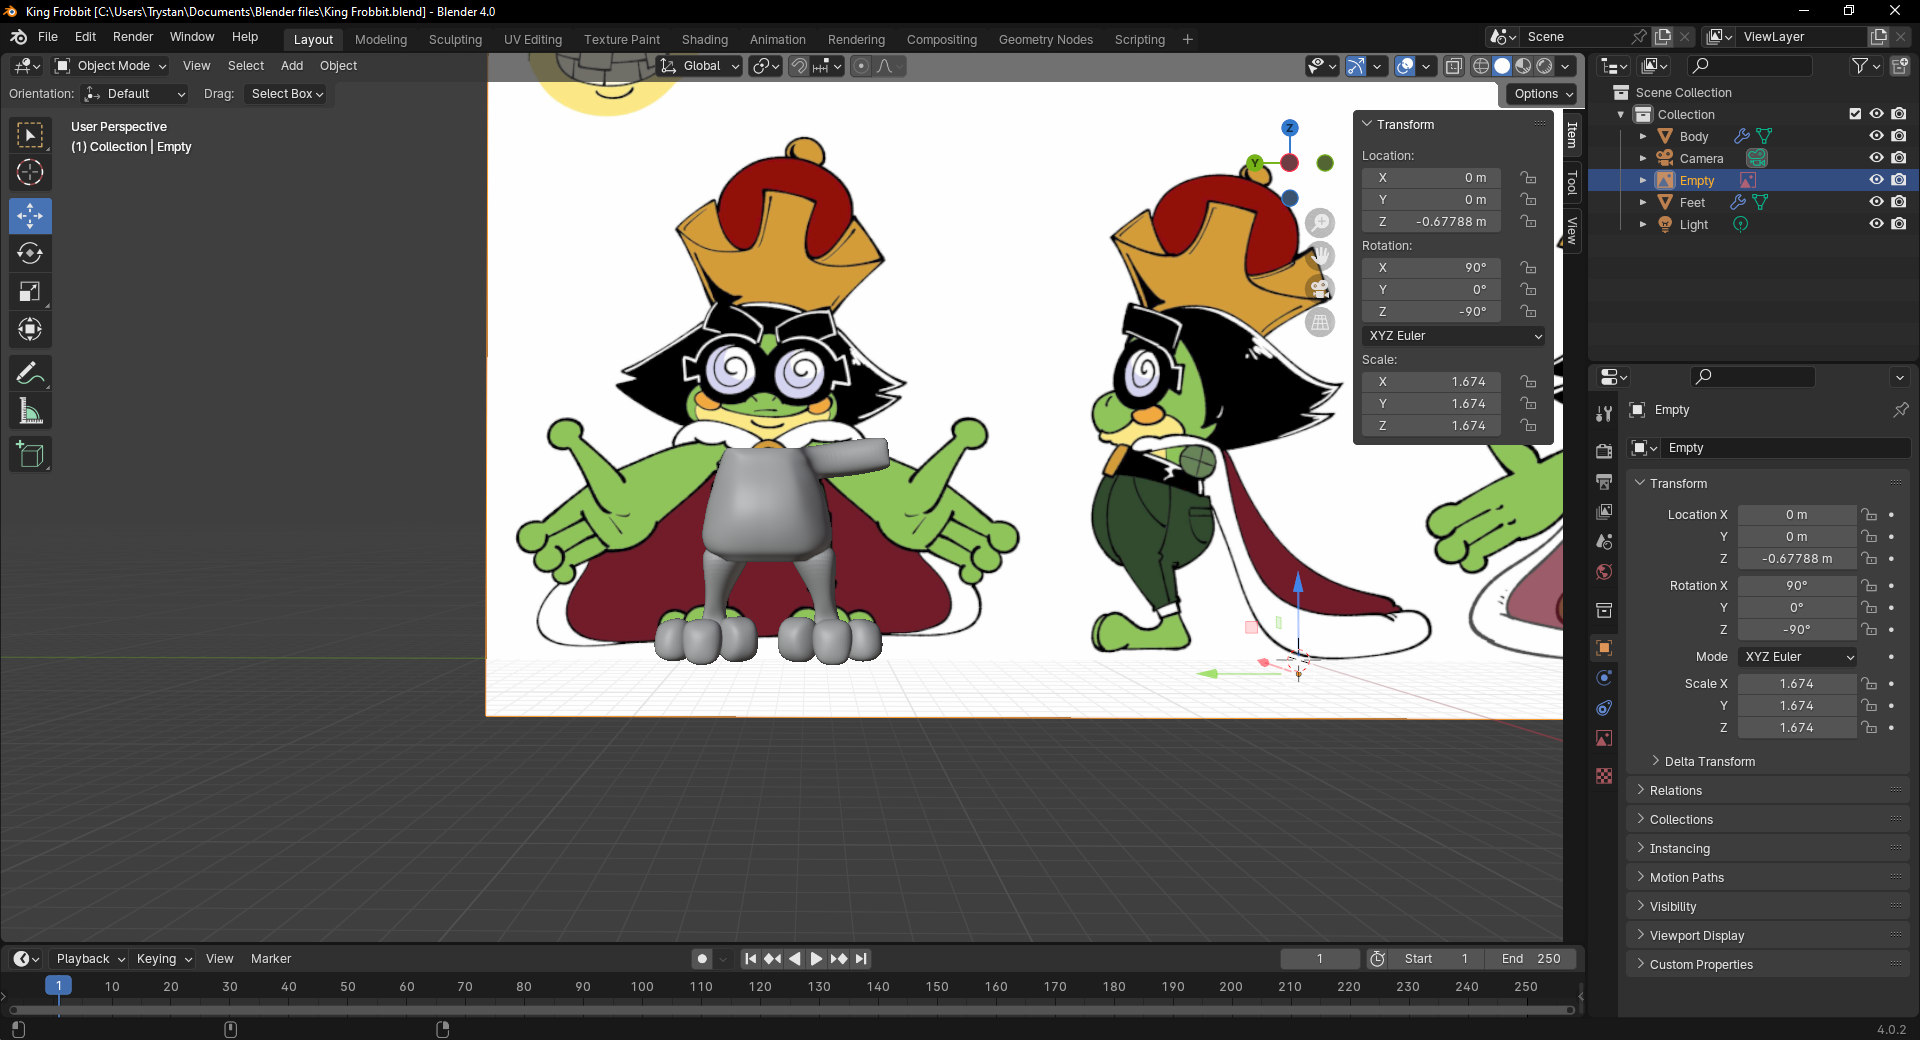Select the Measure tool
The height and width of the screenshot is (1040, 1920).
pos(30,412)
